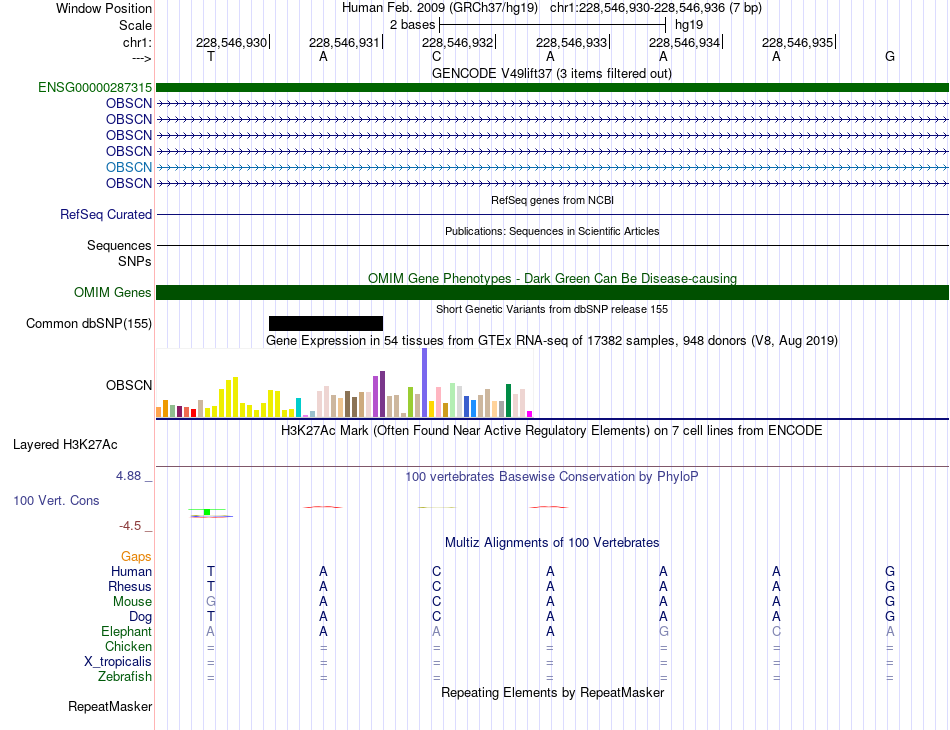Screen dimensions: 950x730
Task: Open the 100 Vert. Cons track label
Action: click(x=56, y=500)
